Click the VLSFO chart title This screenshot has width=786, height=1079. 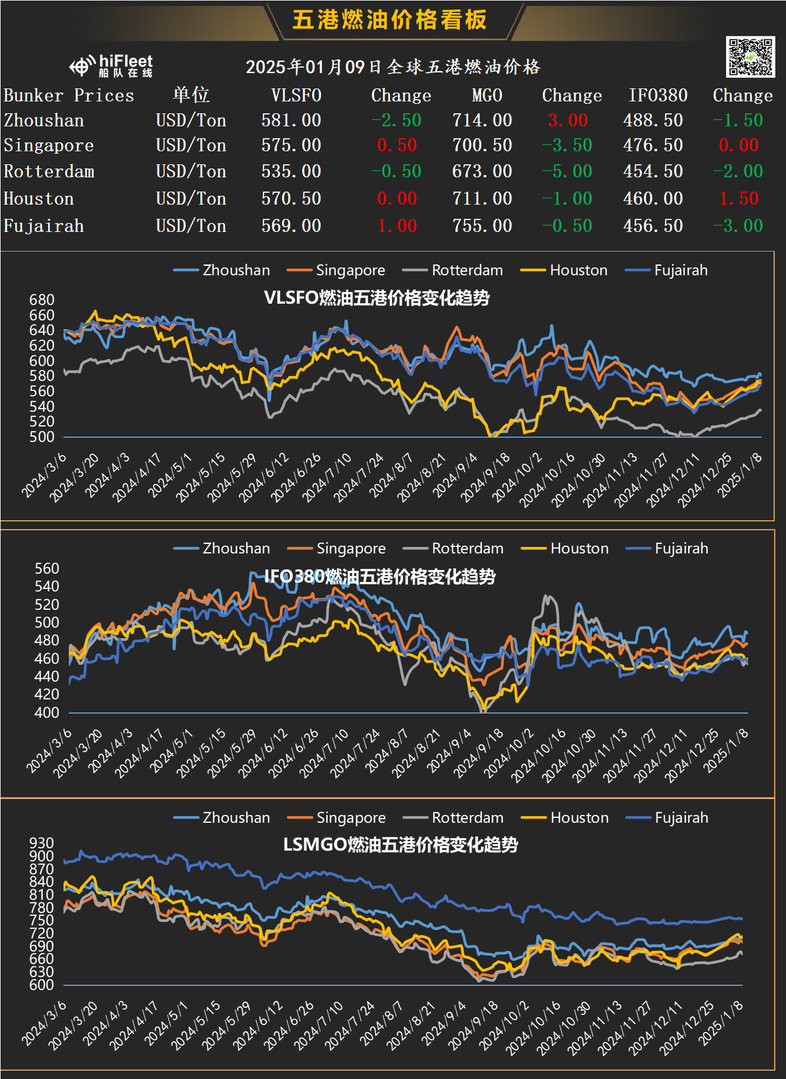376,298
